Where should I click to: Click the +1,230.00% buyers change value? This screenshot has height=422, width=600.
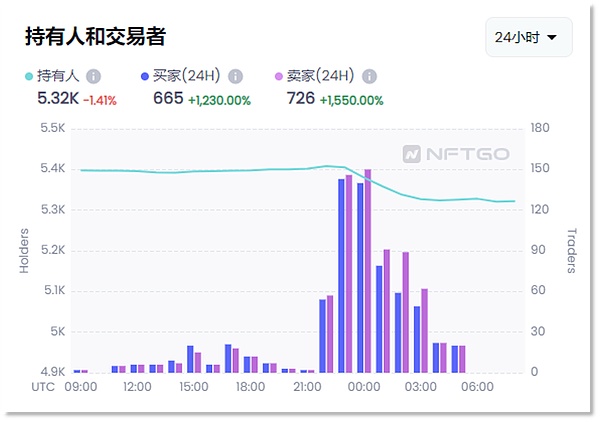click(x=219, y=99)
